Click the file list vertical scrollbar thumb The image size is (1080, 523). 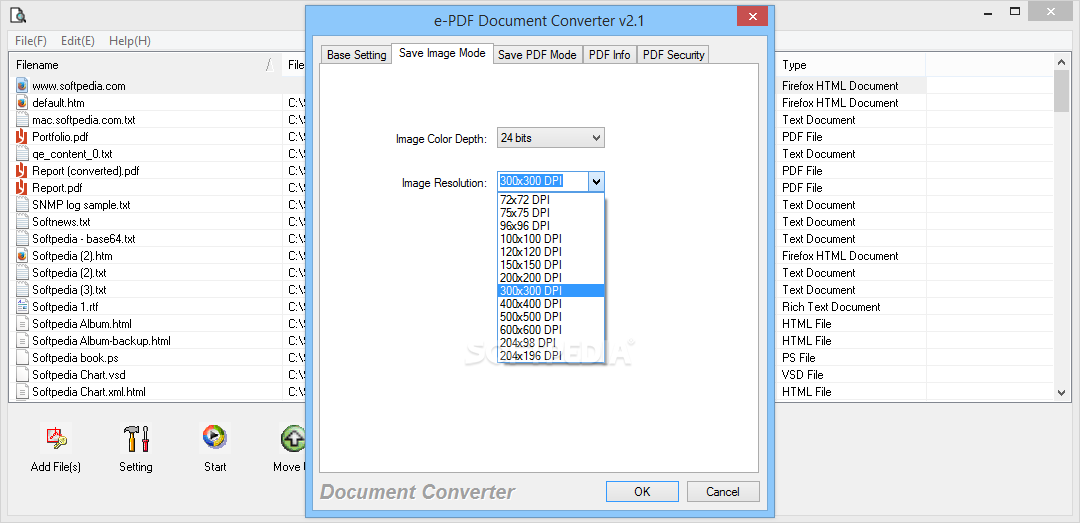tap(1061, 90)
